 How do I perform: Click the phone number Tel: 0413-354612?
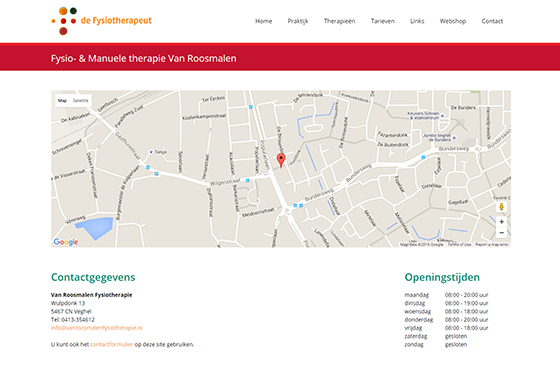[72, 320]
